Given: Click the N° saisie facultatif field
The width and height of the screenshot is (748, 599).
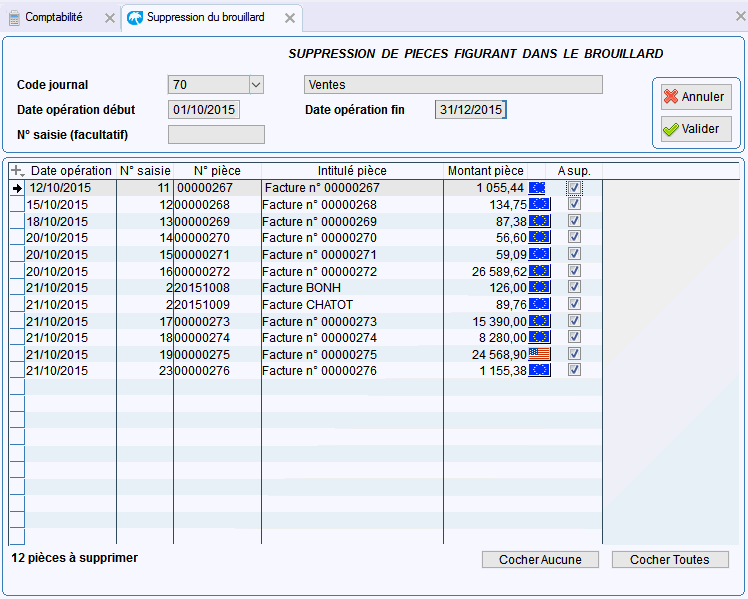Looking at the screenshot, I should click(x=216, y=134).
